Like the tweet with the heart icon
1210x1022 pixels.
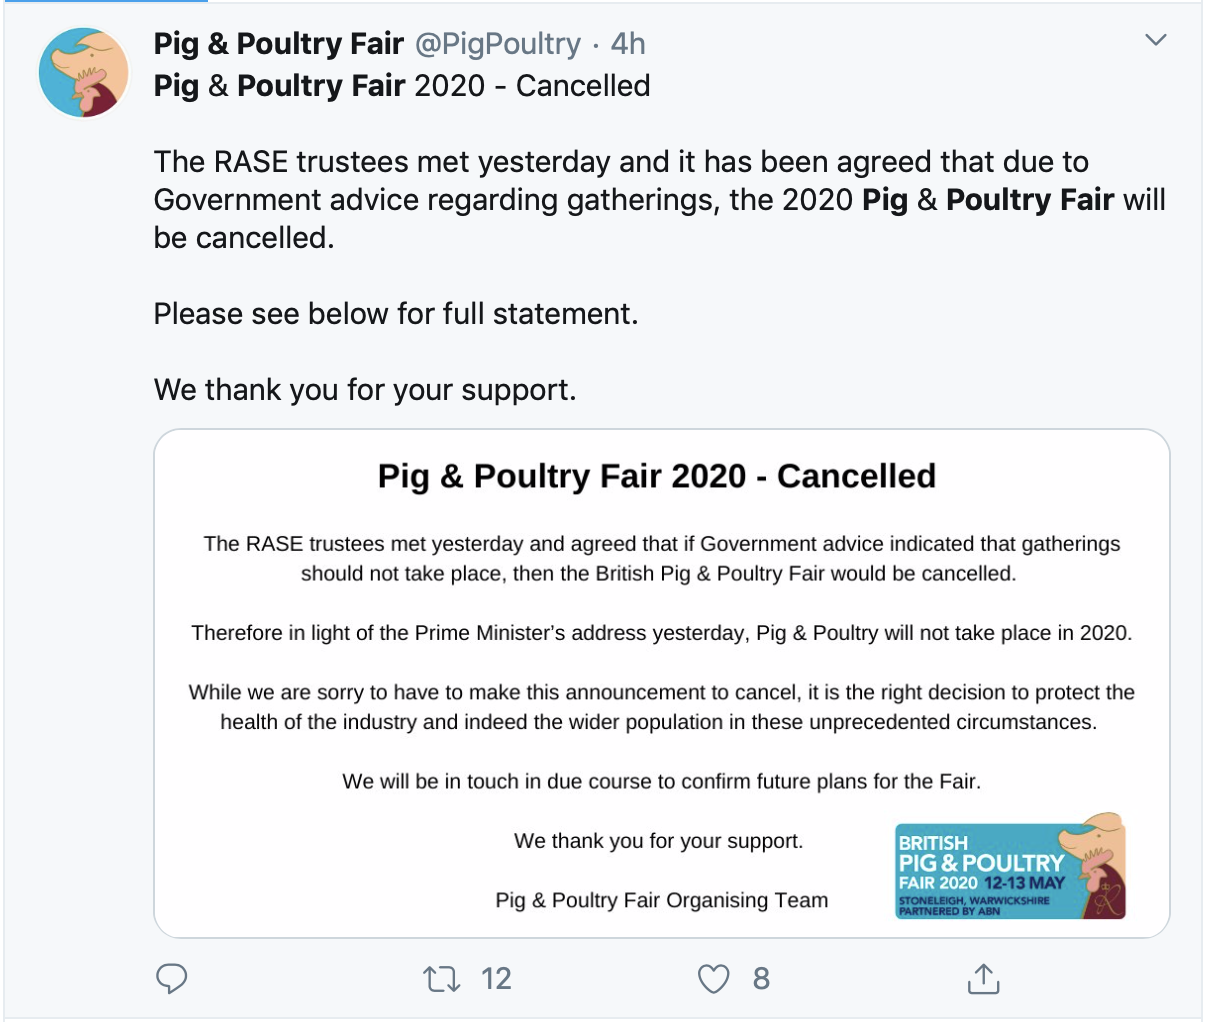[x=713, y=978]
